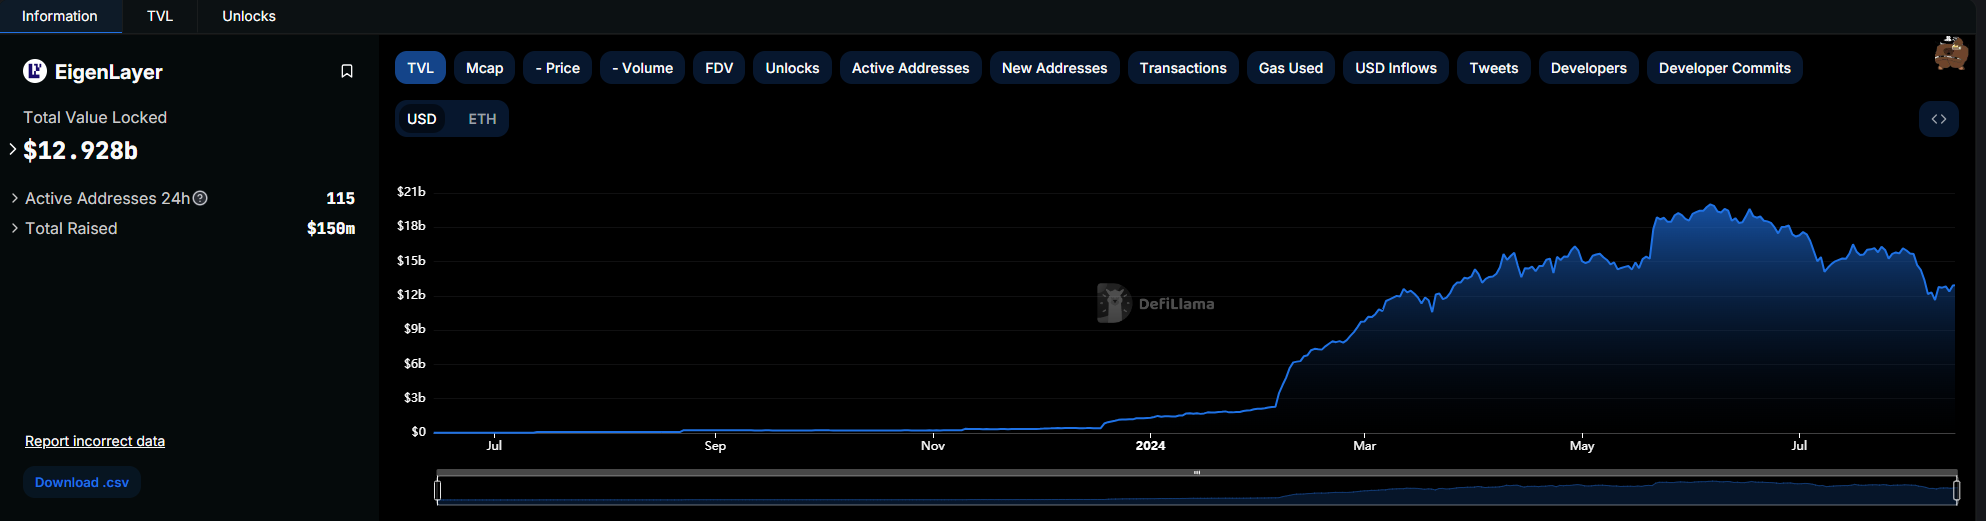Show the Developers chart series

[1589, 68]
